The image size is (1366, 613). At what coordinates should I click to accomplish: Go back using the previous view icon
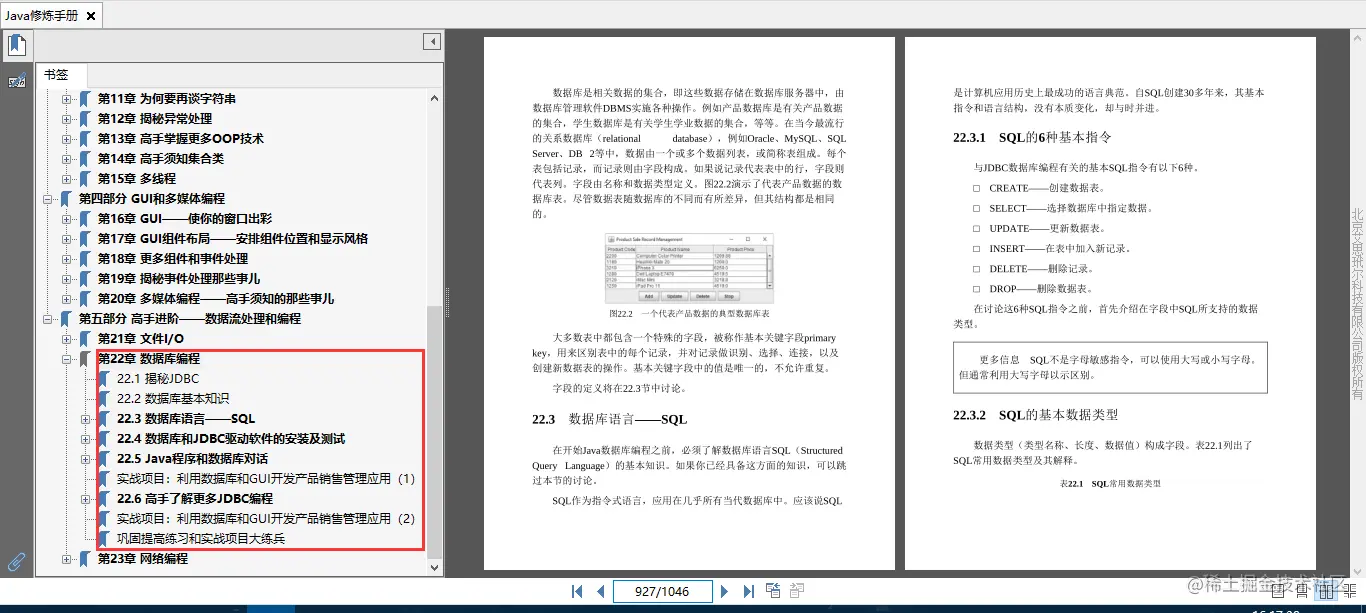(x=772, y=590)
